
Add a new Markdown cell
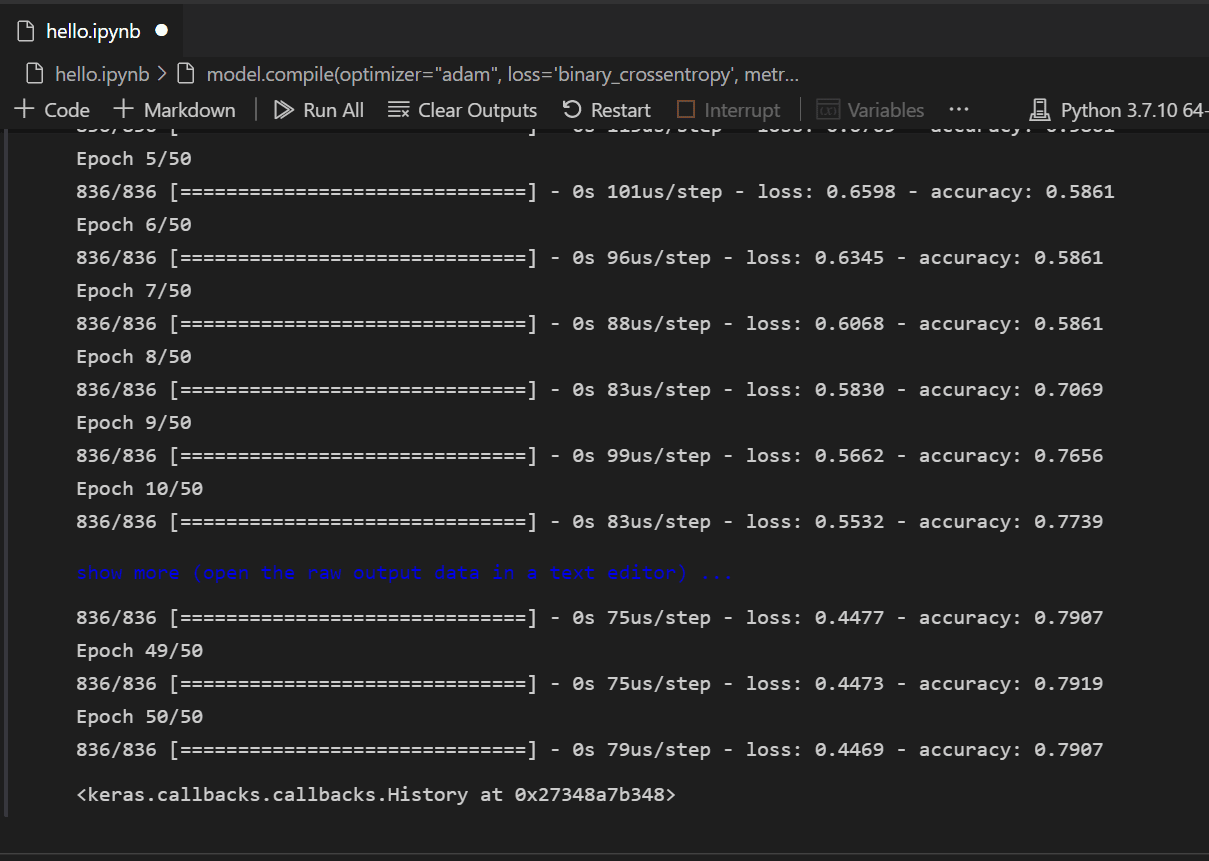tap(174, 110)
